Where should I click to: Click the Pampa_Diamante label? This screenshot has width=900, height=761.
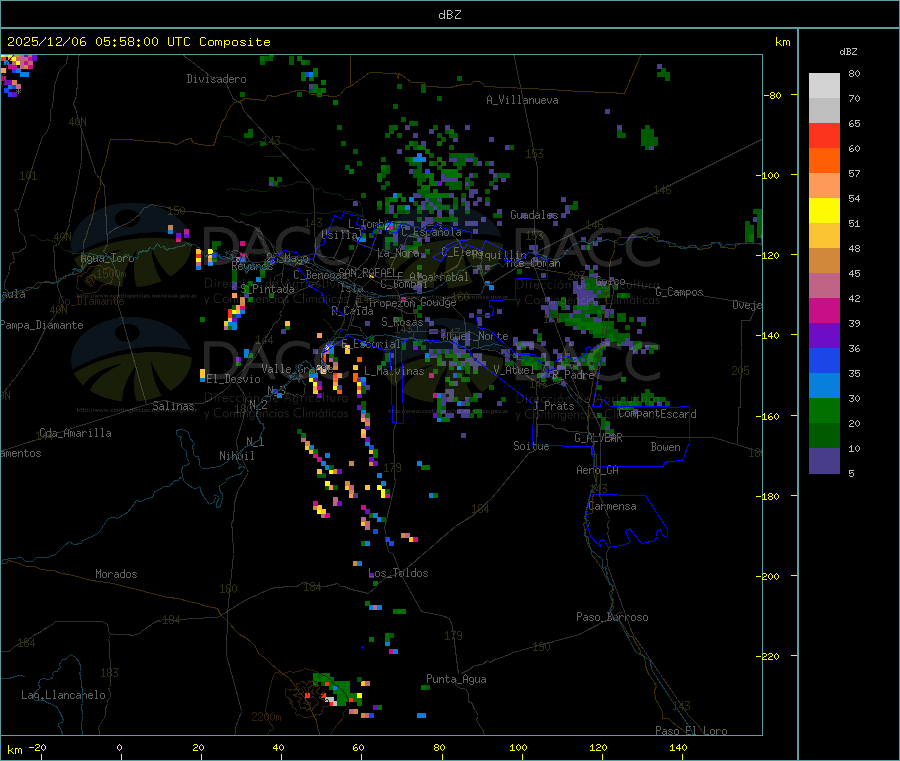point(42,325)
